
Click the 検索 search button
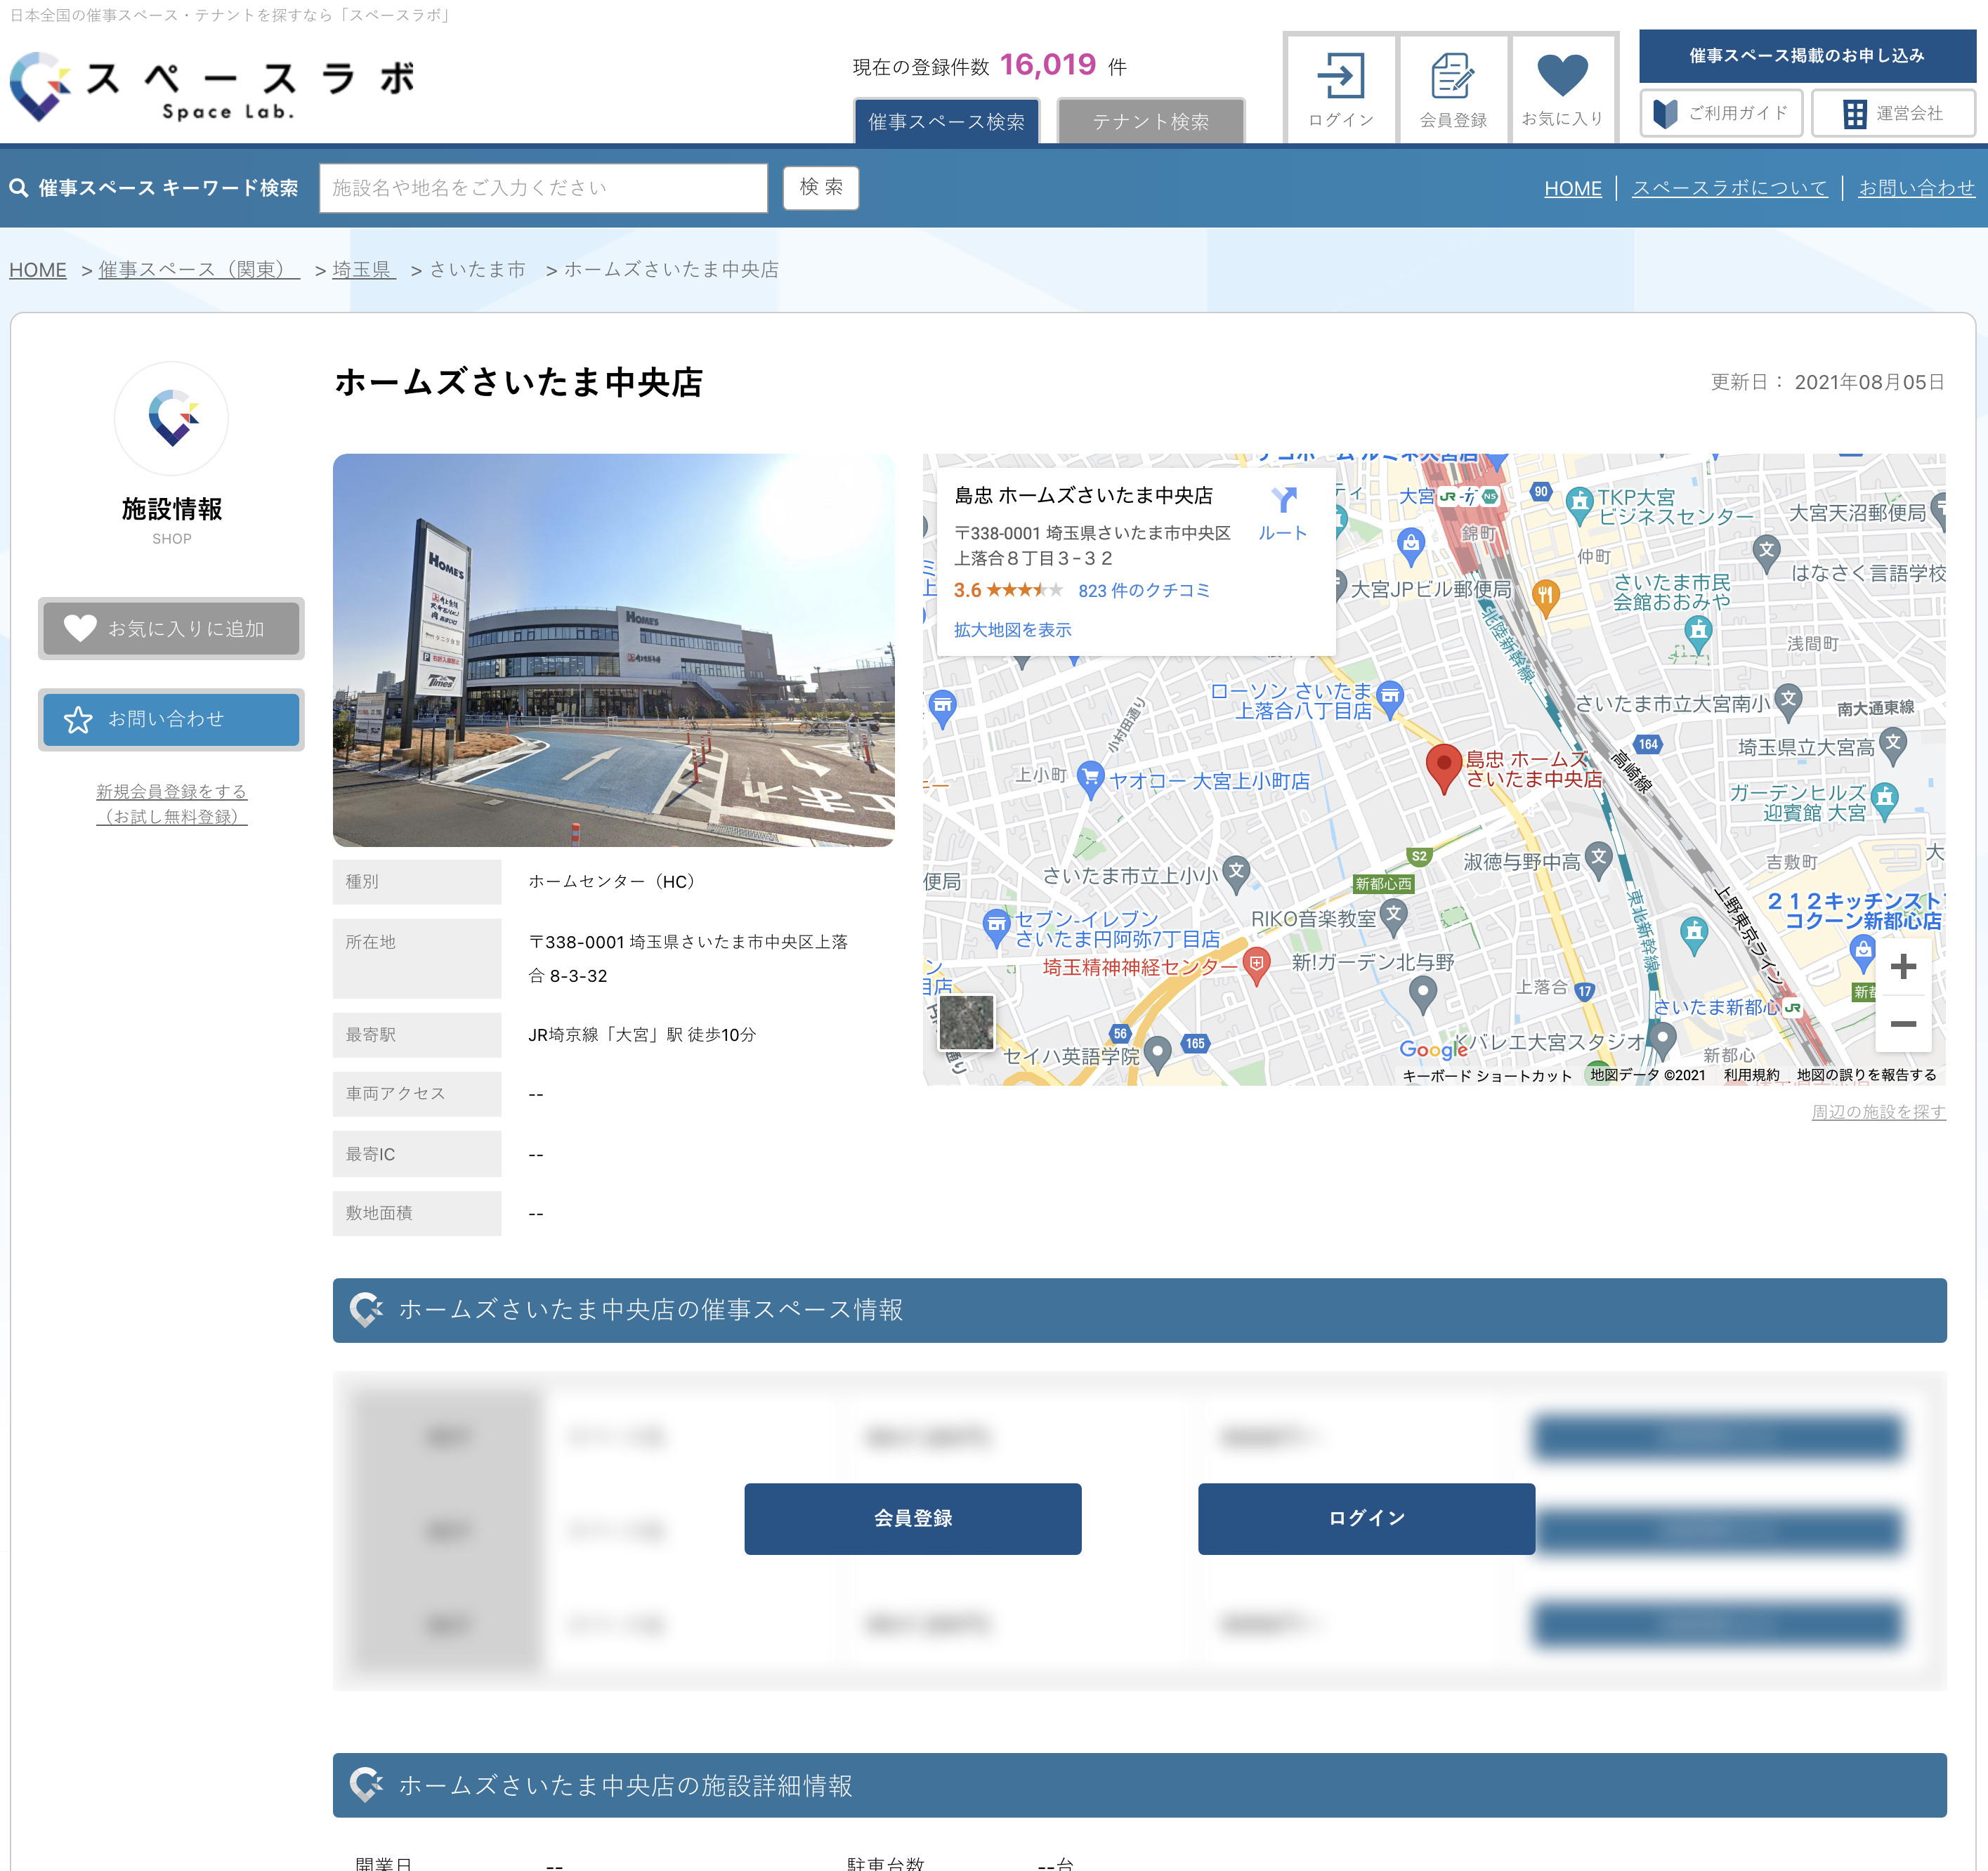pos(820,188)
